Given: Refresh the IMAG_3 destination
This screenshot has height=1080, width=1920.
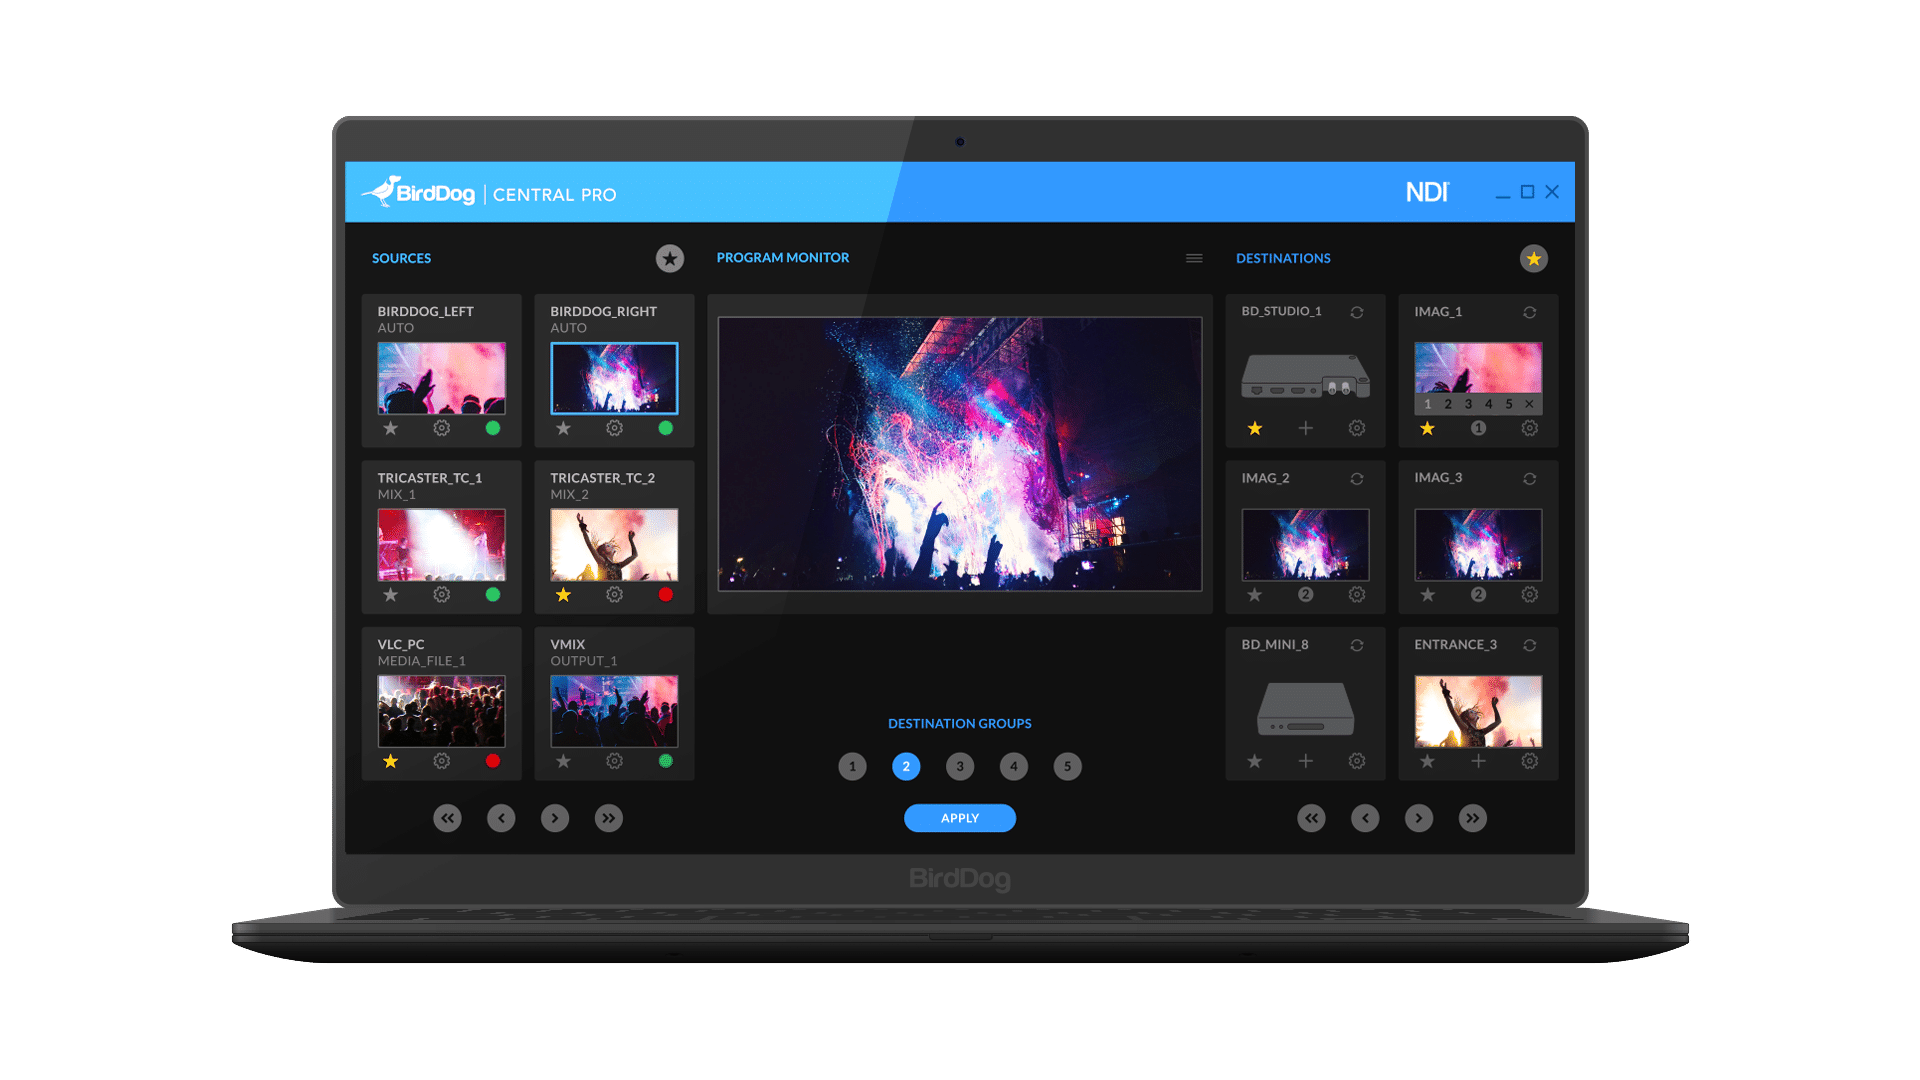Looking at the screenshot, I should (1530, 479).
